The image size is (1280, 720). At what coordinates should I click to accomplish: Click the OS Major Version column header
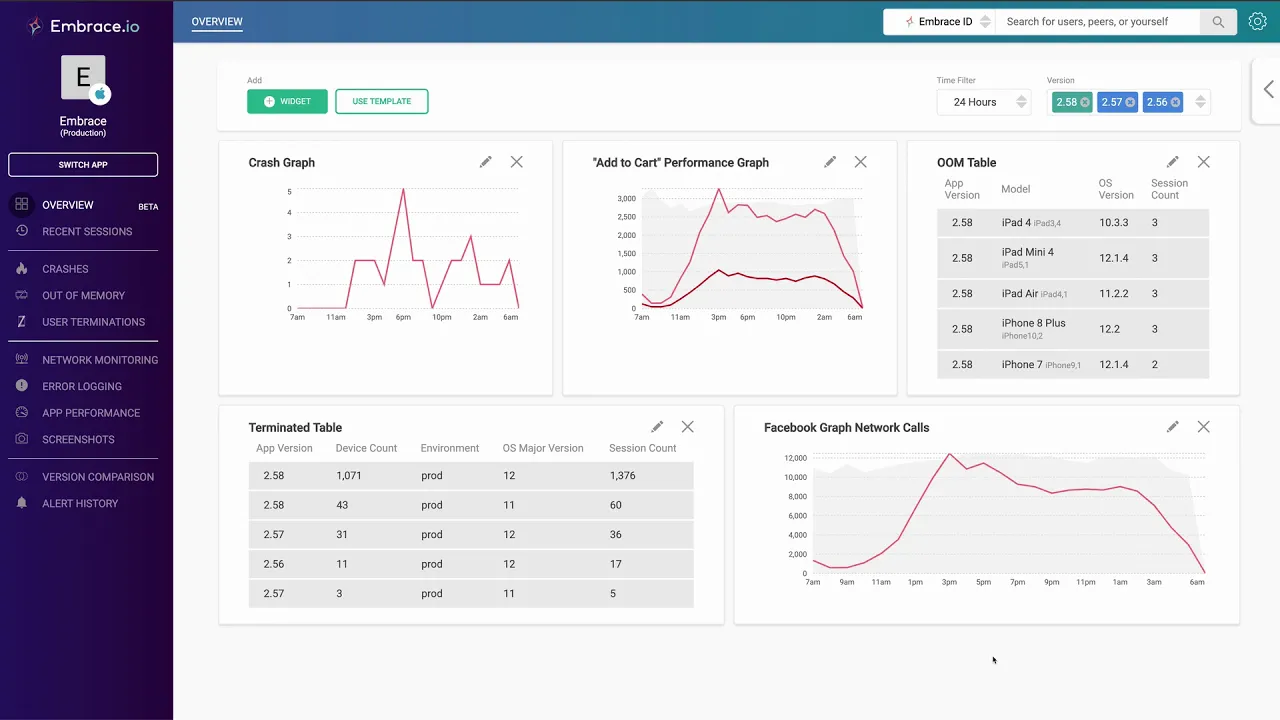(x=543, y=448)
